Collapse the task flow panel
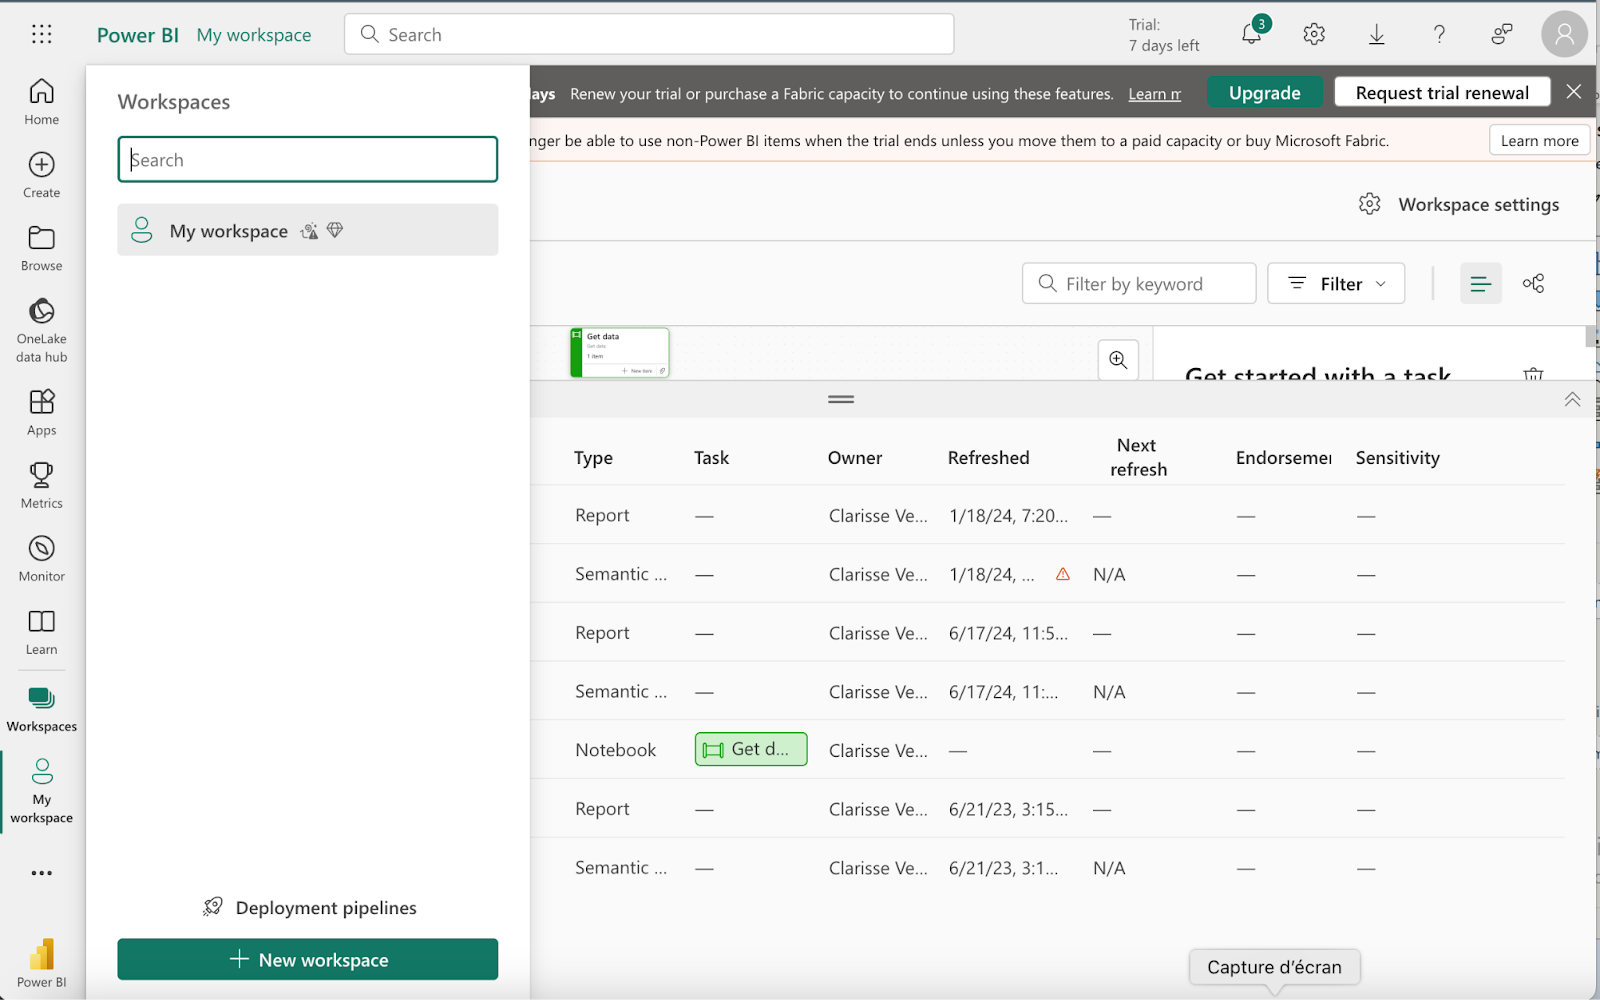 [1572, 399]
